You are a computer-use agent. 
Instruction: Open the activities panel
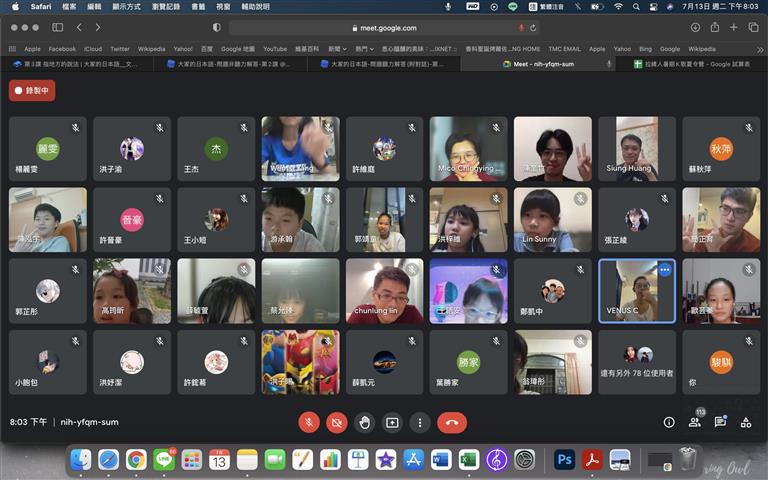(746, 422)
